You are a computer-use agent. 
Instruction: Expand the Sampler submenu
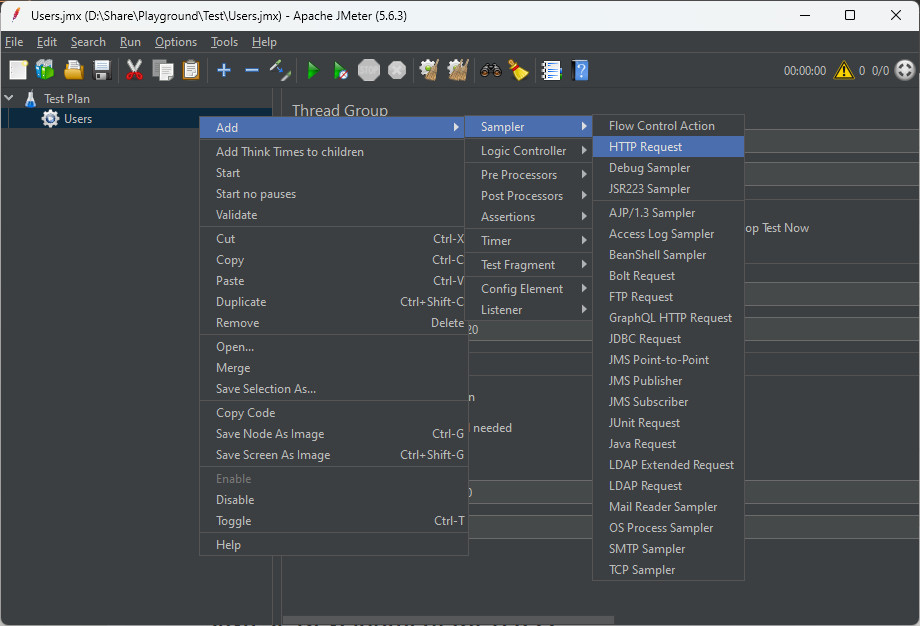coord(528,127)
